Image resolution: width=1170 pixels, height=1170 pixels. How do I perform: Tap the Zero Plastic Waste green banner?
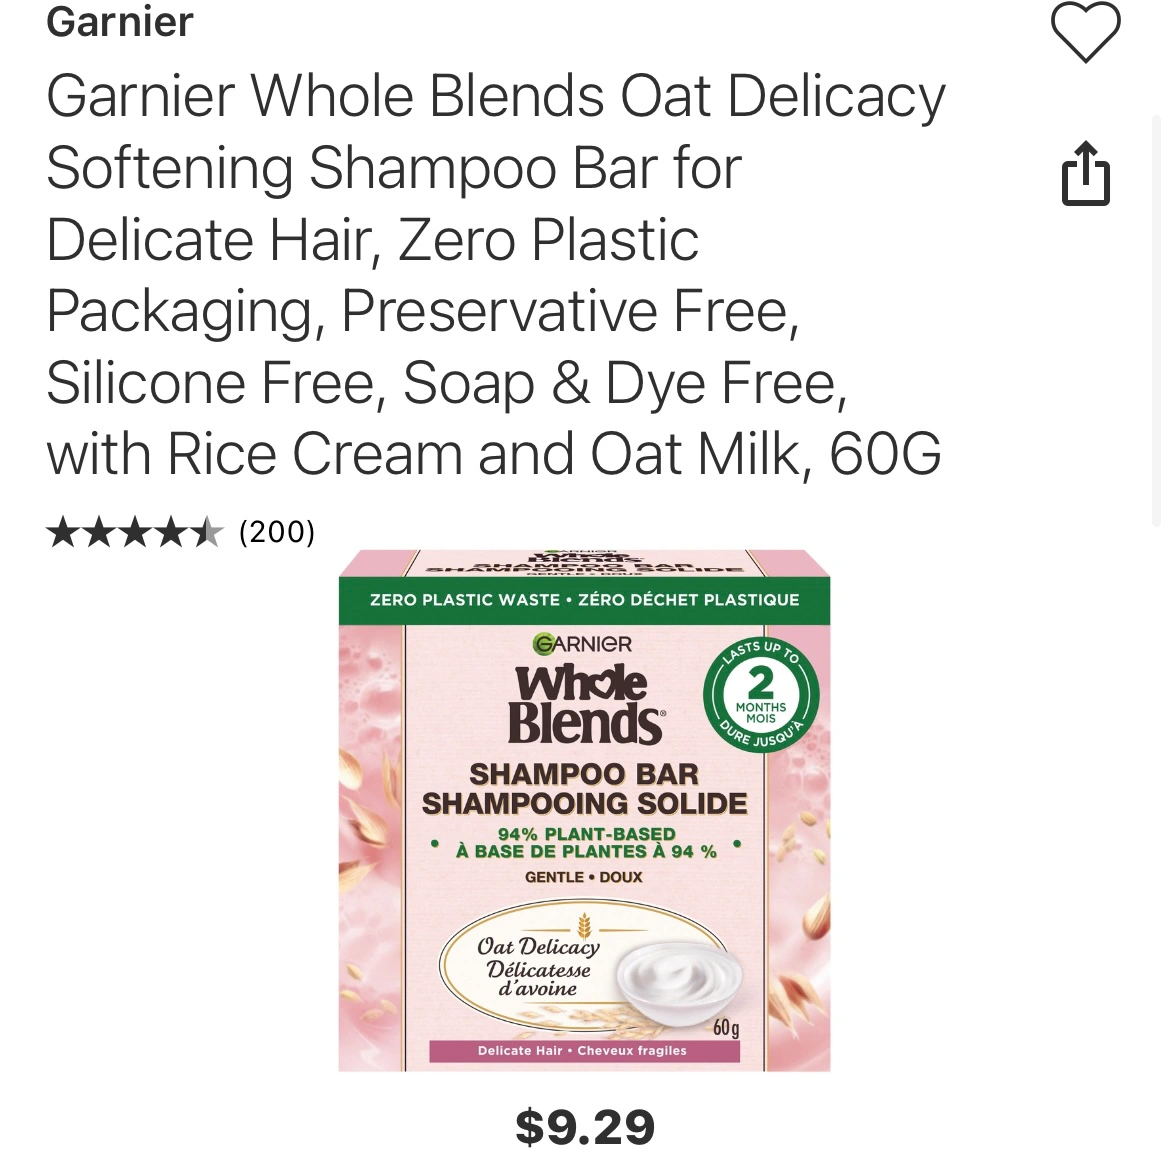point(584,600)
